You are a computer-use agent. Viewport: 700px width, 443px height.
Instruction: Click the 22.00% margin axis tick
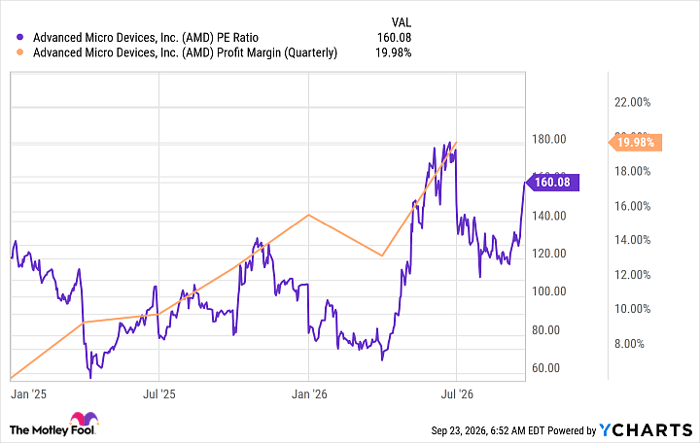point(632,102)
